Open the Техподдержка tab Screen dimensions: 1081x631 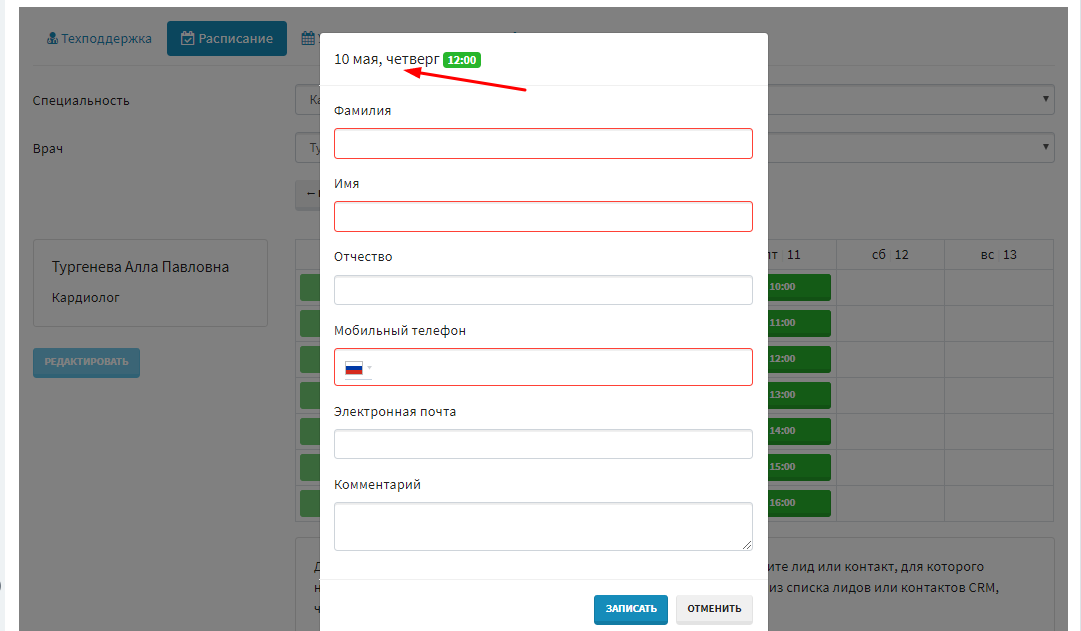tap(99, 39)
